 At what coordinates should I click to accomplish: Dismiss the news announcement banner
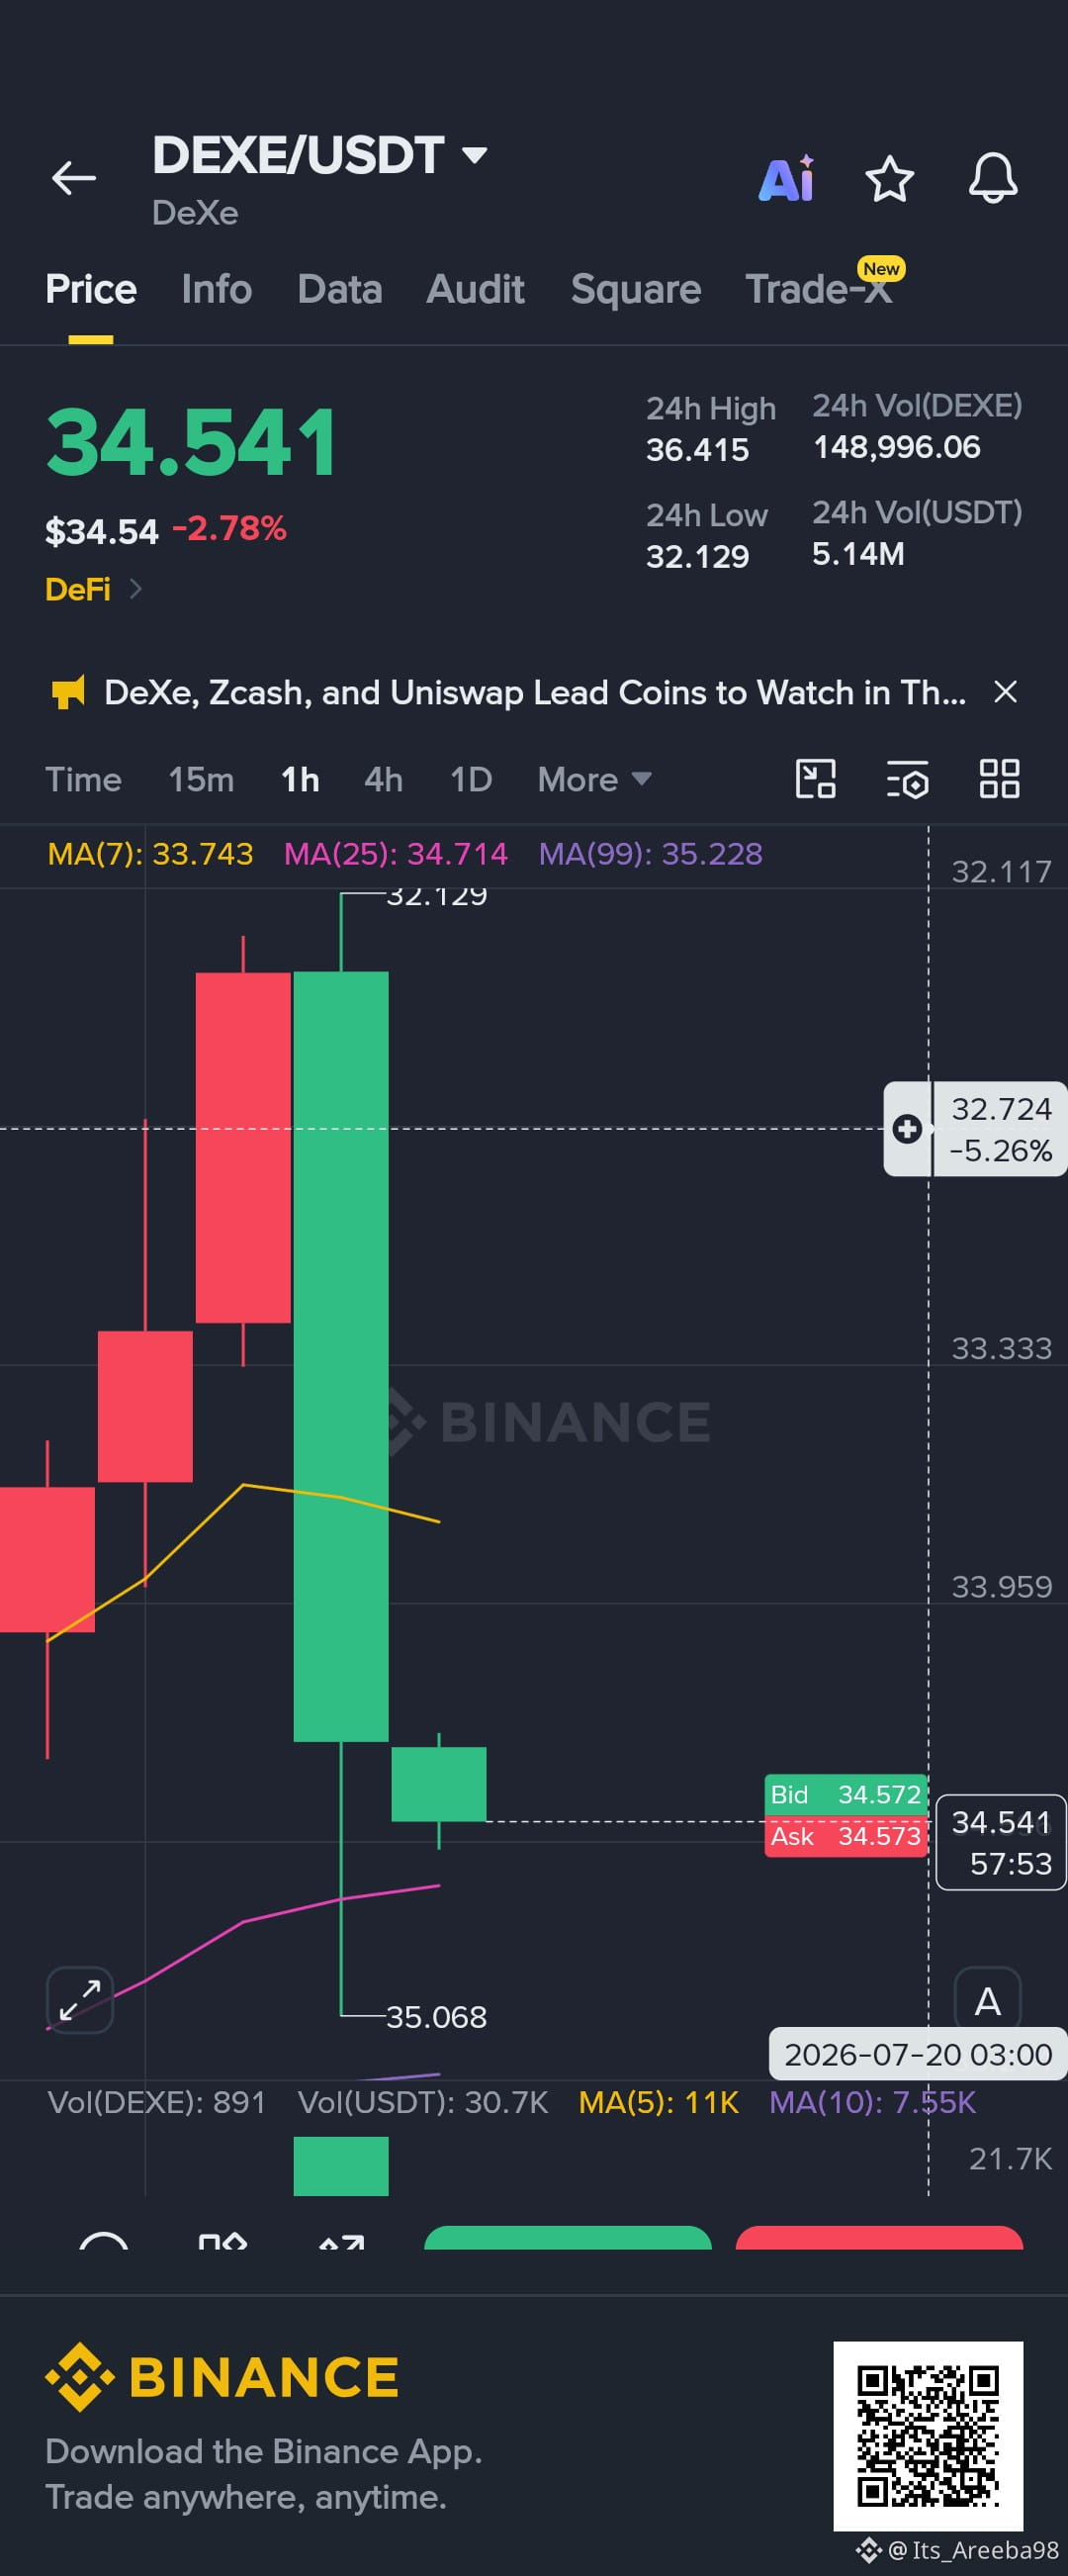coord(1006,692)
